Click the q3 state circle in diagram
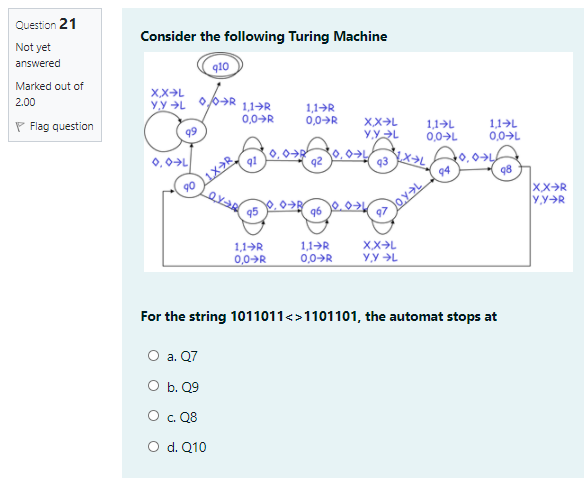The image size is (584, 481). click(x=383, y=162)
